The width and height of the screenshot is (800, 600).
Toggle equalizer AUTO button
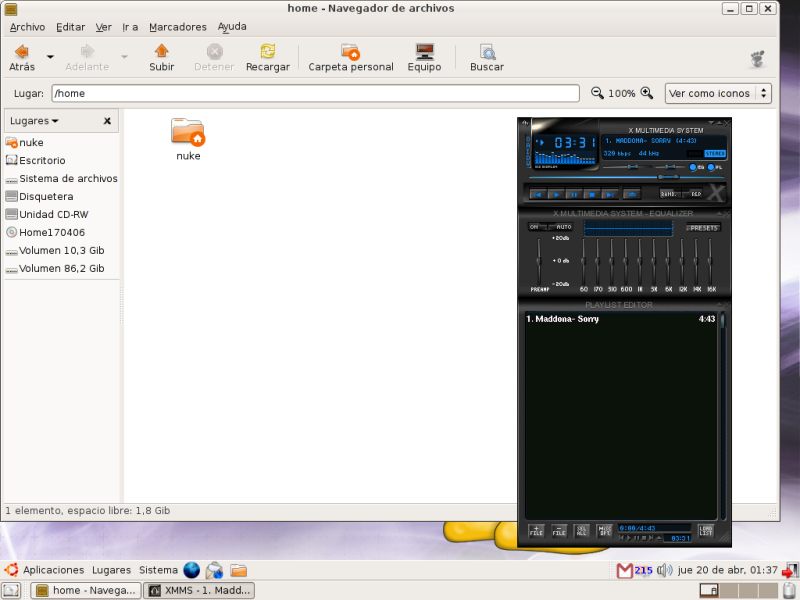[563, 227]
